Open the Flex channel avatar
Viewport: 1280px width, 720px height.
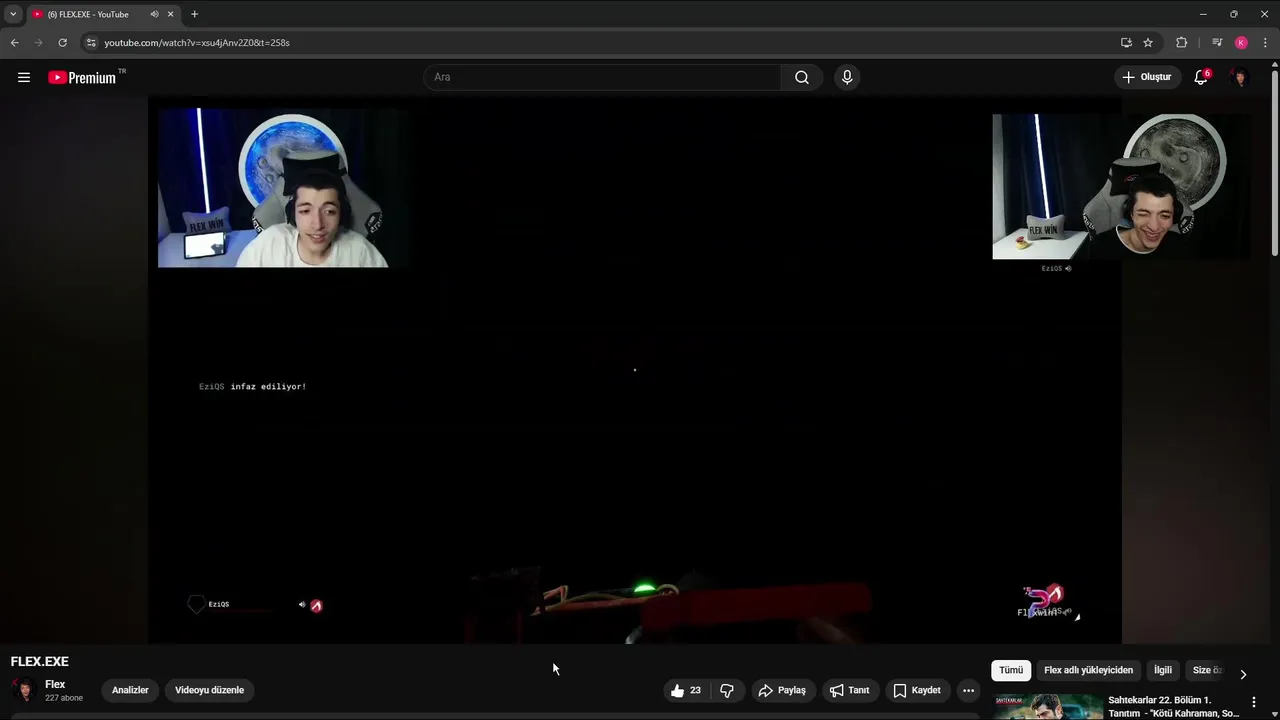coord(23,690)
